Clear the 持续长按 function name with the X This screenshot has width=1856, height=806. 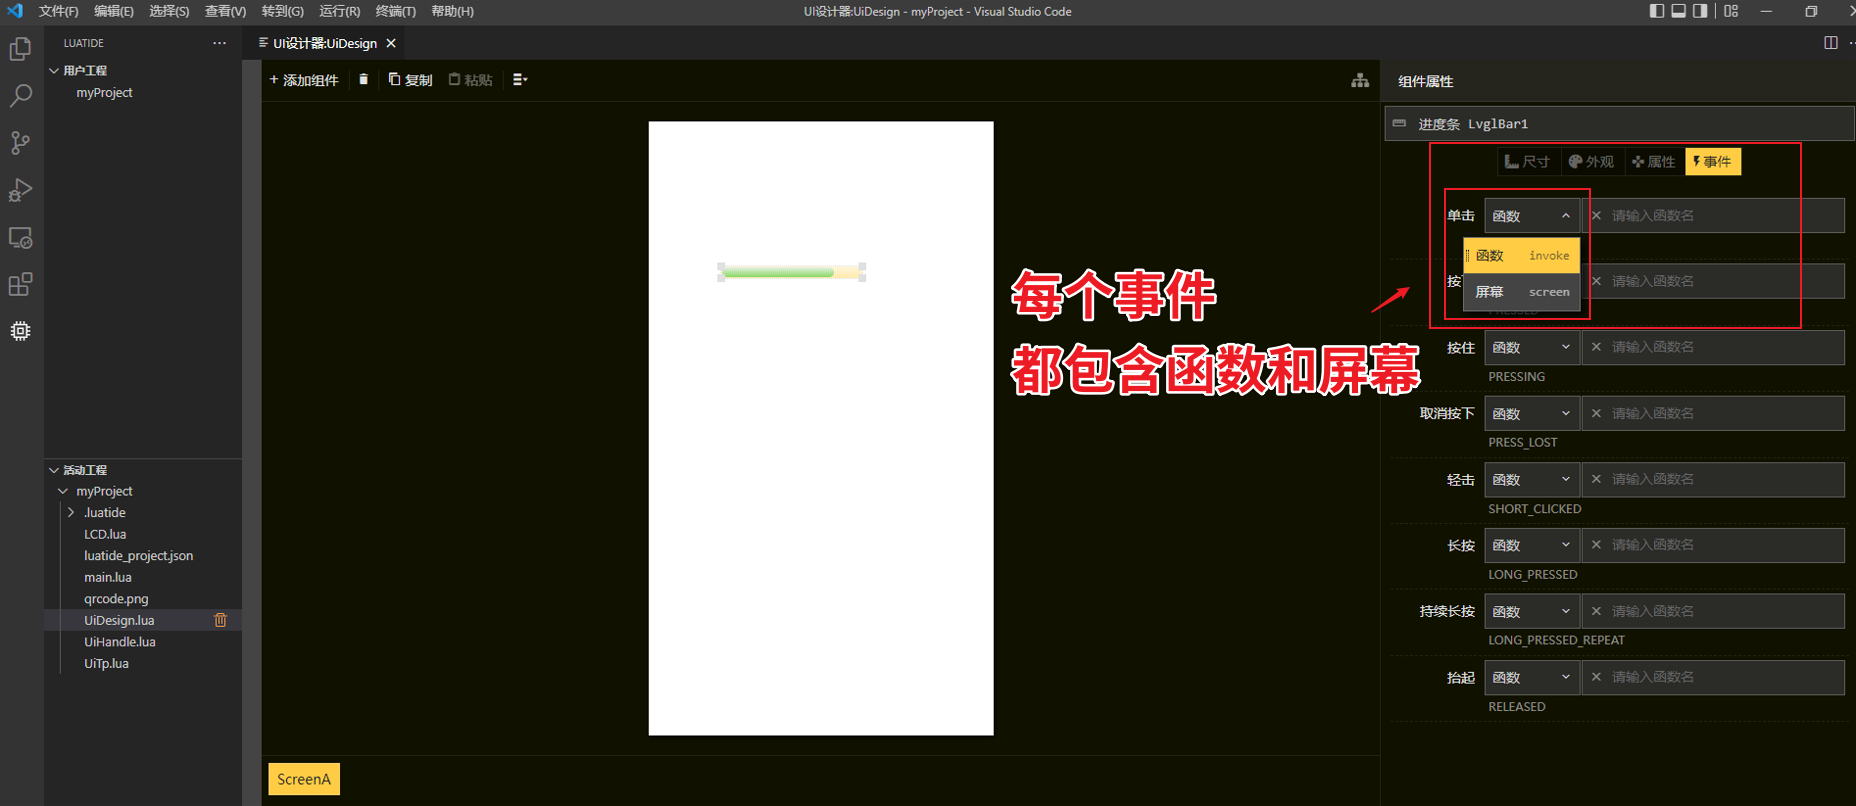click(x=1596, y=611)
